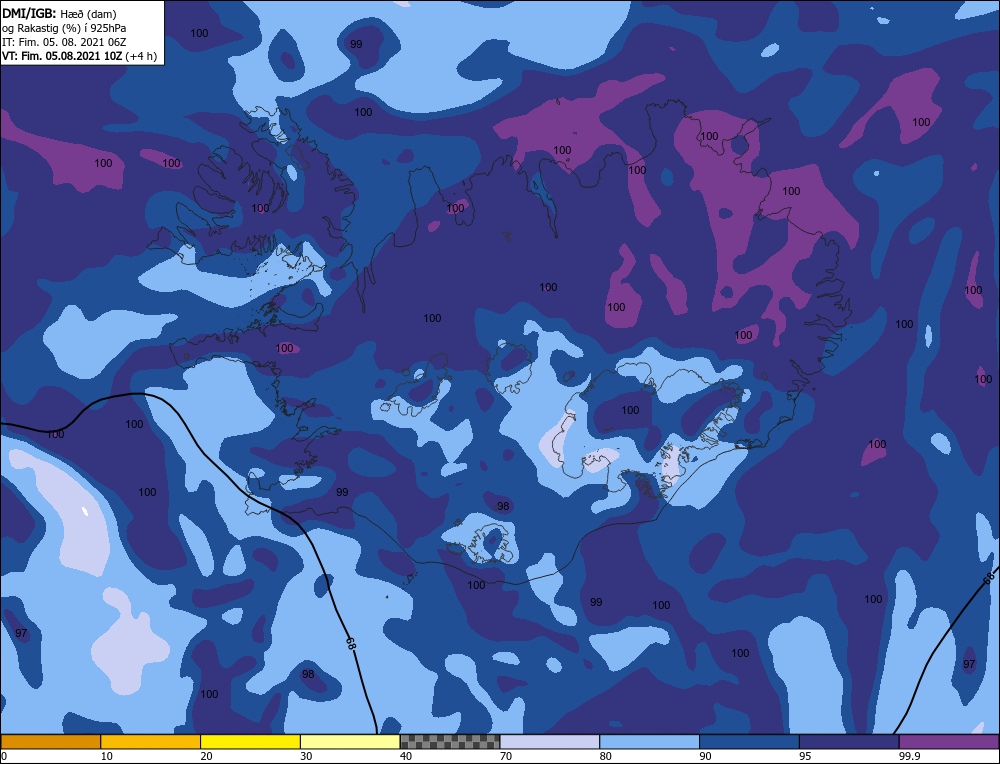Click the light blue 80-90 legend swatch
Viewport: 1000px width, 764px height.
click(649, 742)
